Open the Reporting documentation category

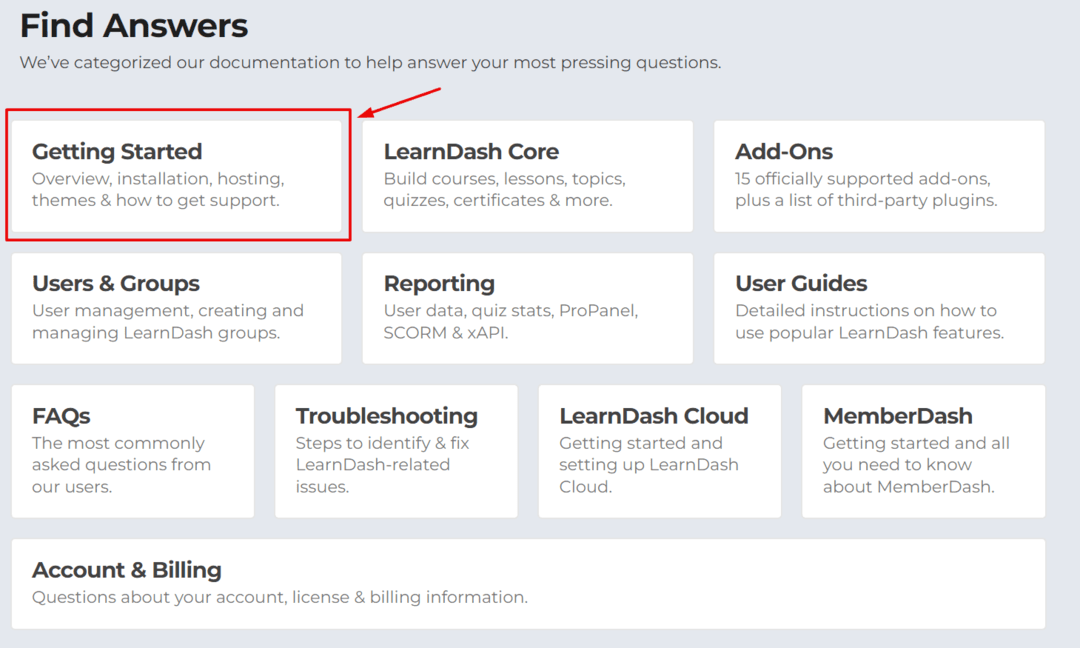coord(527,309)
